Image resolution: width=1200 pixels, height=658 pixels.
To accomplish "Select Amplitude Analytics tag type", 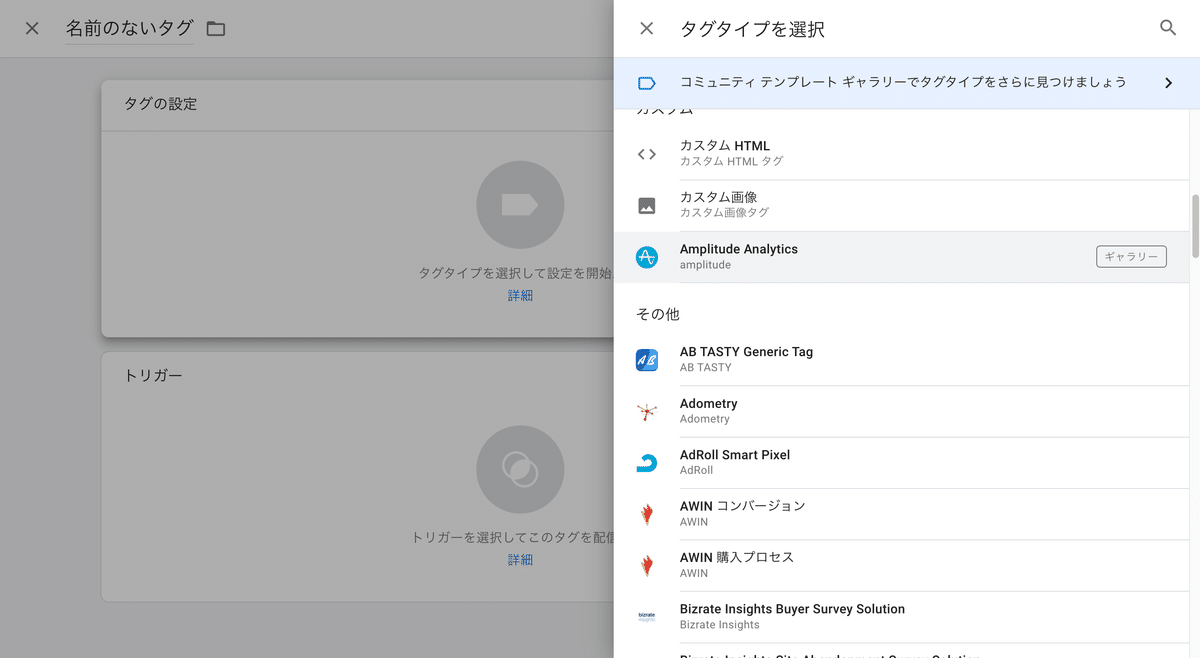I will (x=901, y=257).
